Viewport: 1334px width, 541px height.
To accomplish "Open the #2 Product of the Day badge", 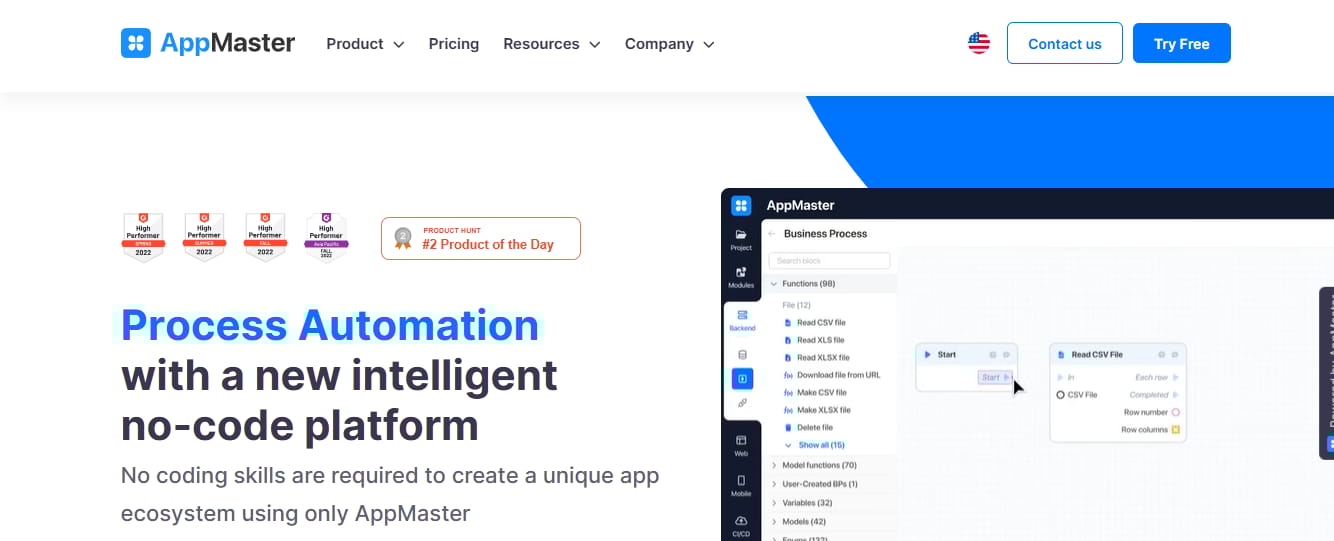I will pyautogui.click(x=481, y=238).
